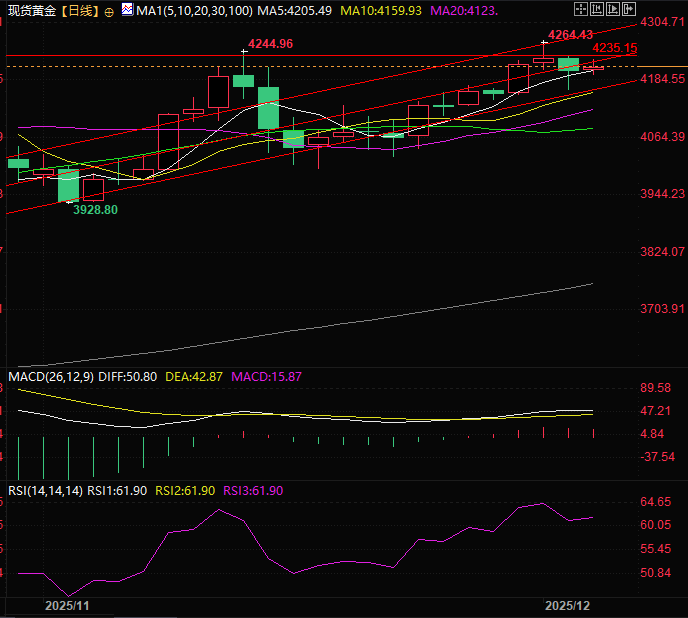Click MA1(5,10,20,30,100) indicator parameters
The width and height of the screenshot is (688, 618).
click(194, 11)
